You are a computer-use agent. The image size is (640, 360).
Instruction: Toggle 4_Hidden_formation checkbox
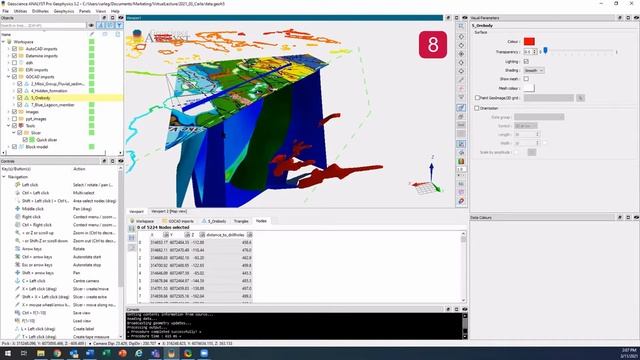click(x=20, y=91)
